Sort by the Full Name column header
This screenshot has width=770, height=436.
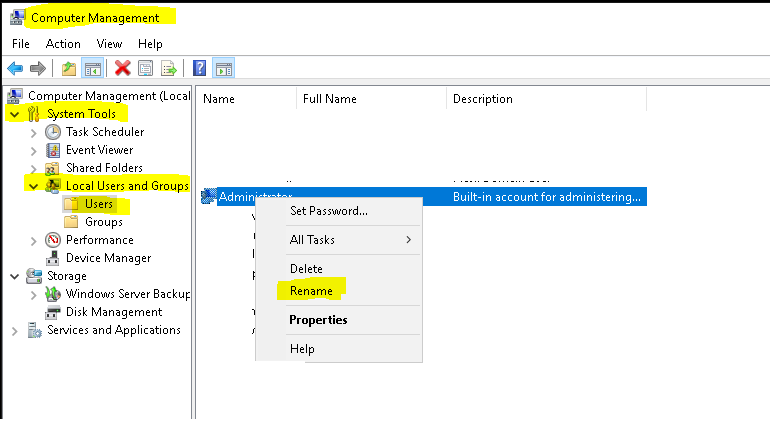click(329, 99)
